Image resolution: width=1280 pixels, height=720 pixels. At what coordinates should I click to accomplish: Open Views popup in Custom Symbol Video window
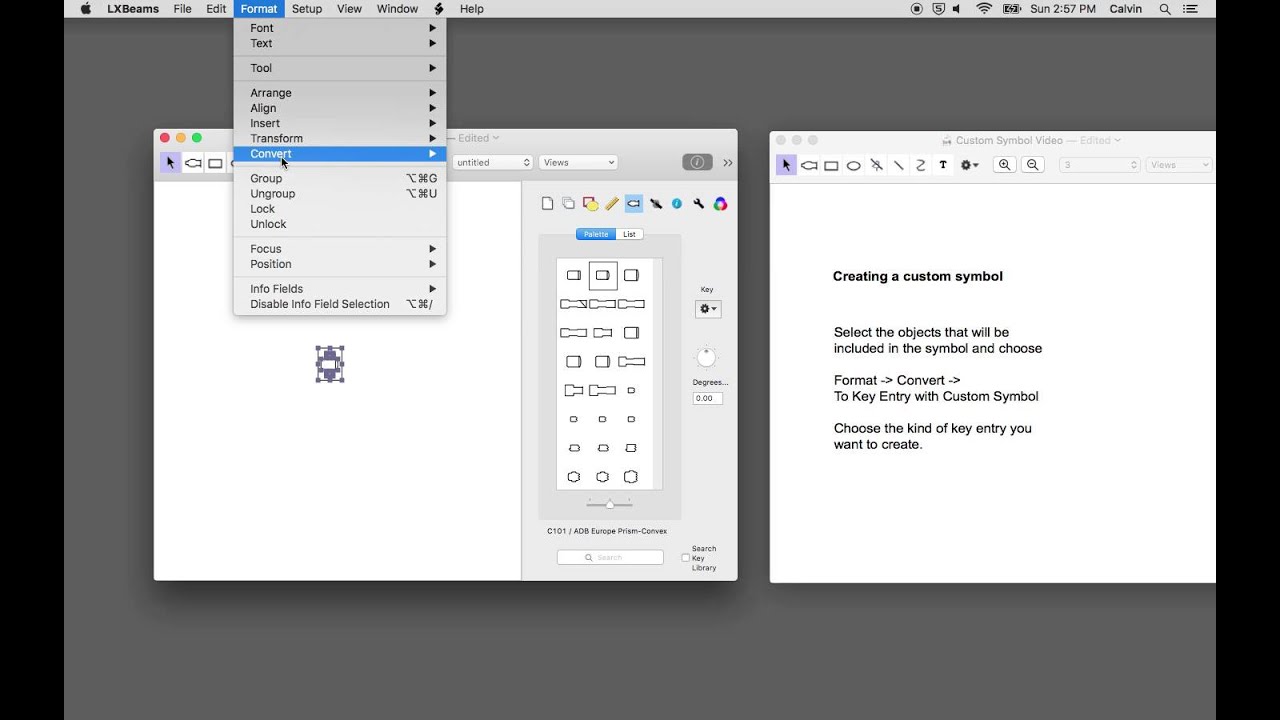point(1179,165)
